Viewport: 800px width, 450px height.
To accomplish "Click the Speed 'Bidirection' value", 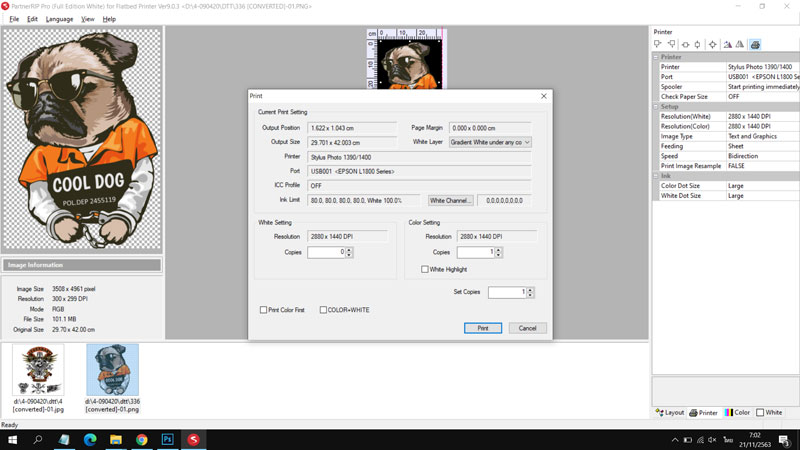I will click(x=743, y=156).
